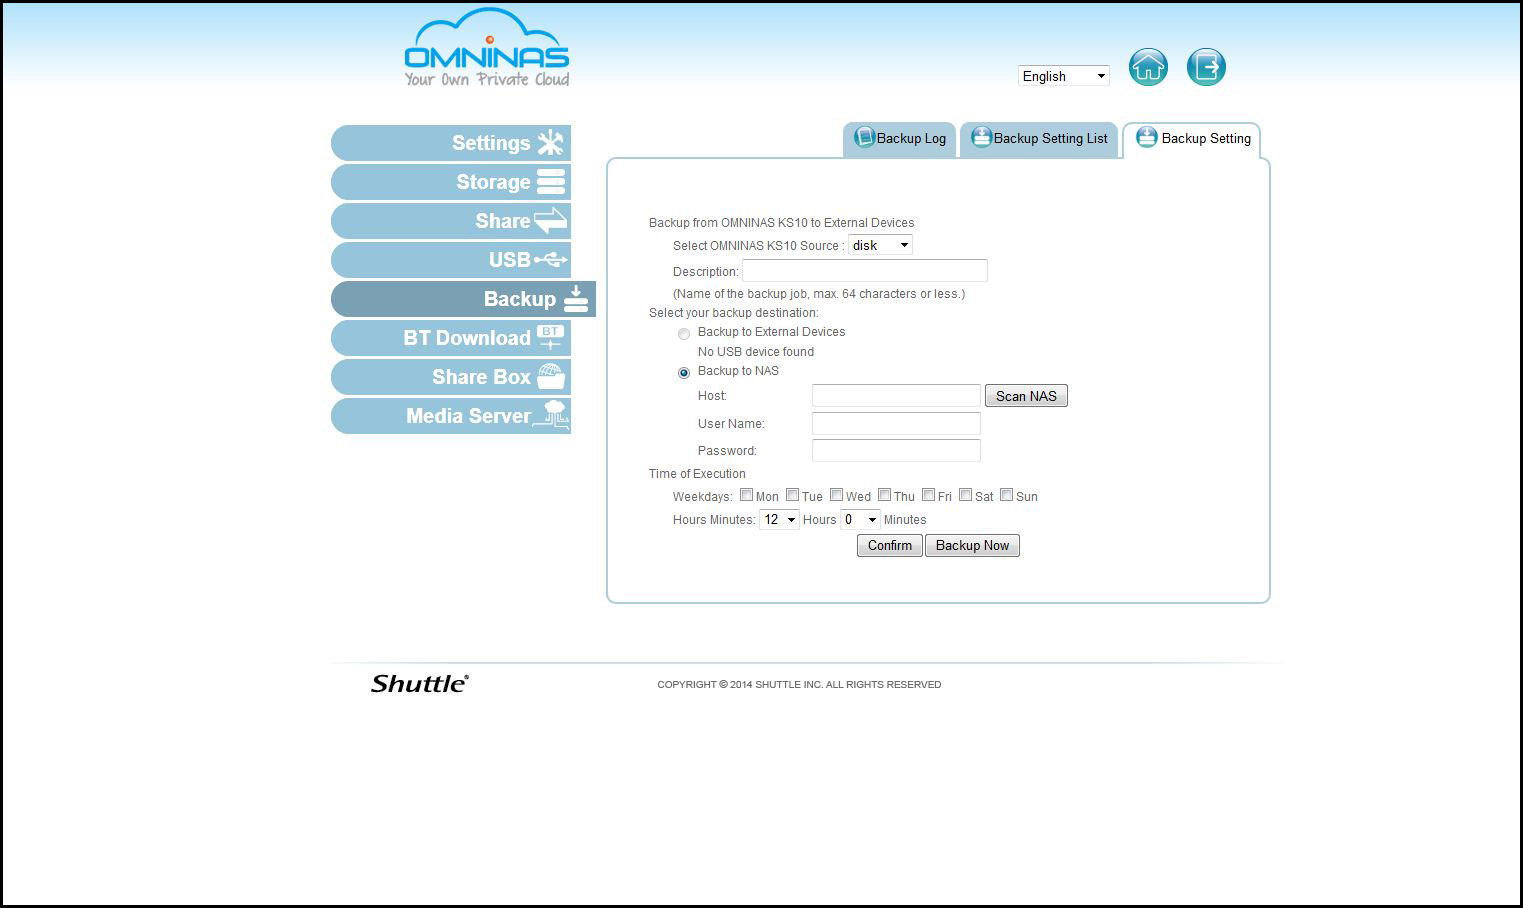Viewport: 1523px width, 908px height.
Task: Click the OMNINAS cloud logo
Action: 487,47
